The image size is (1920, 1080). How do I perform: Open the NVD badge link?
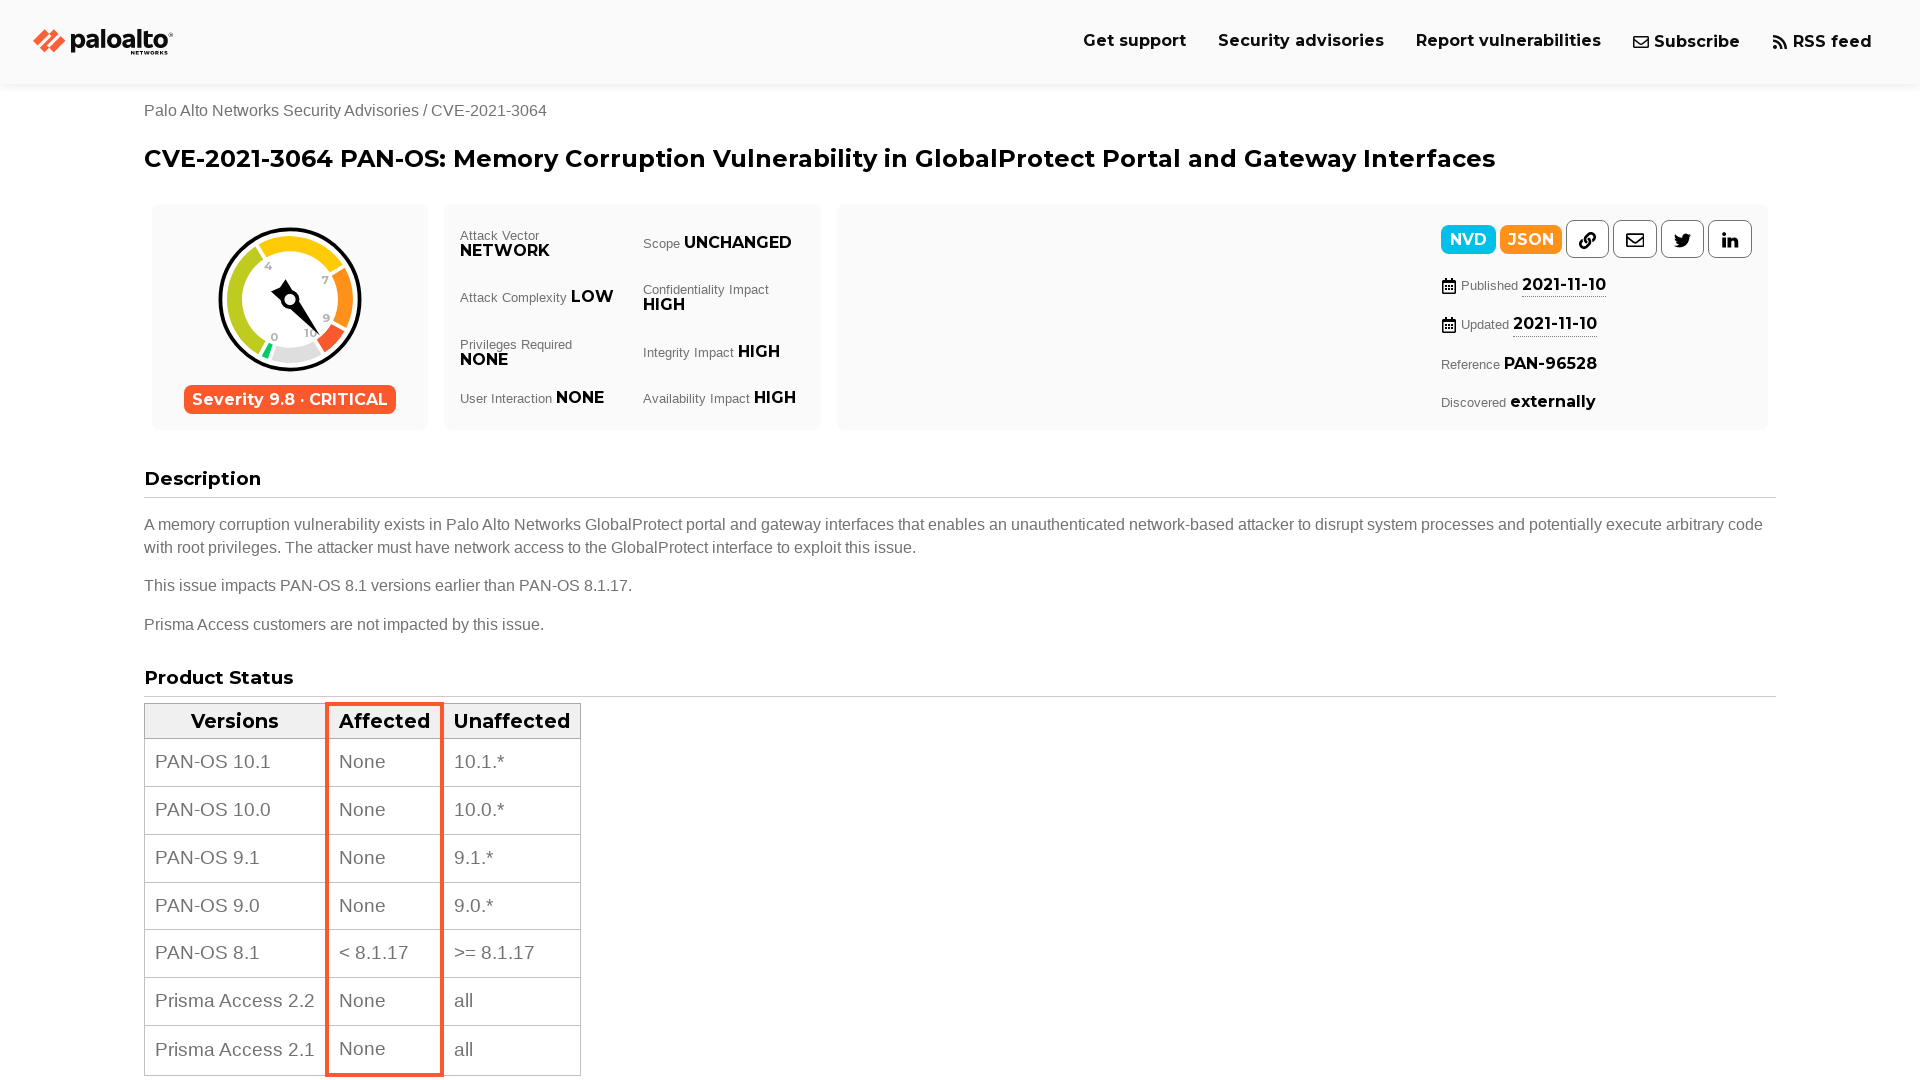1468,239
